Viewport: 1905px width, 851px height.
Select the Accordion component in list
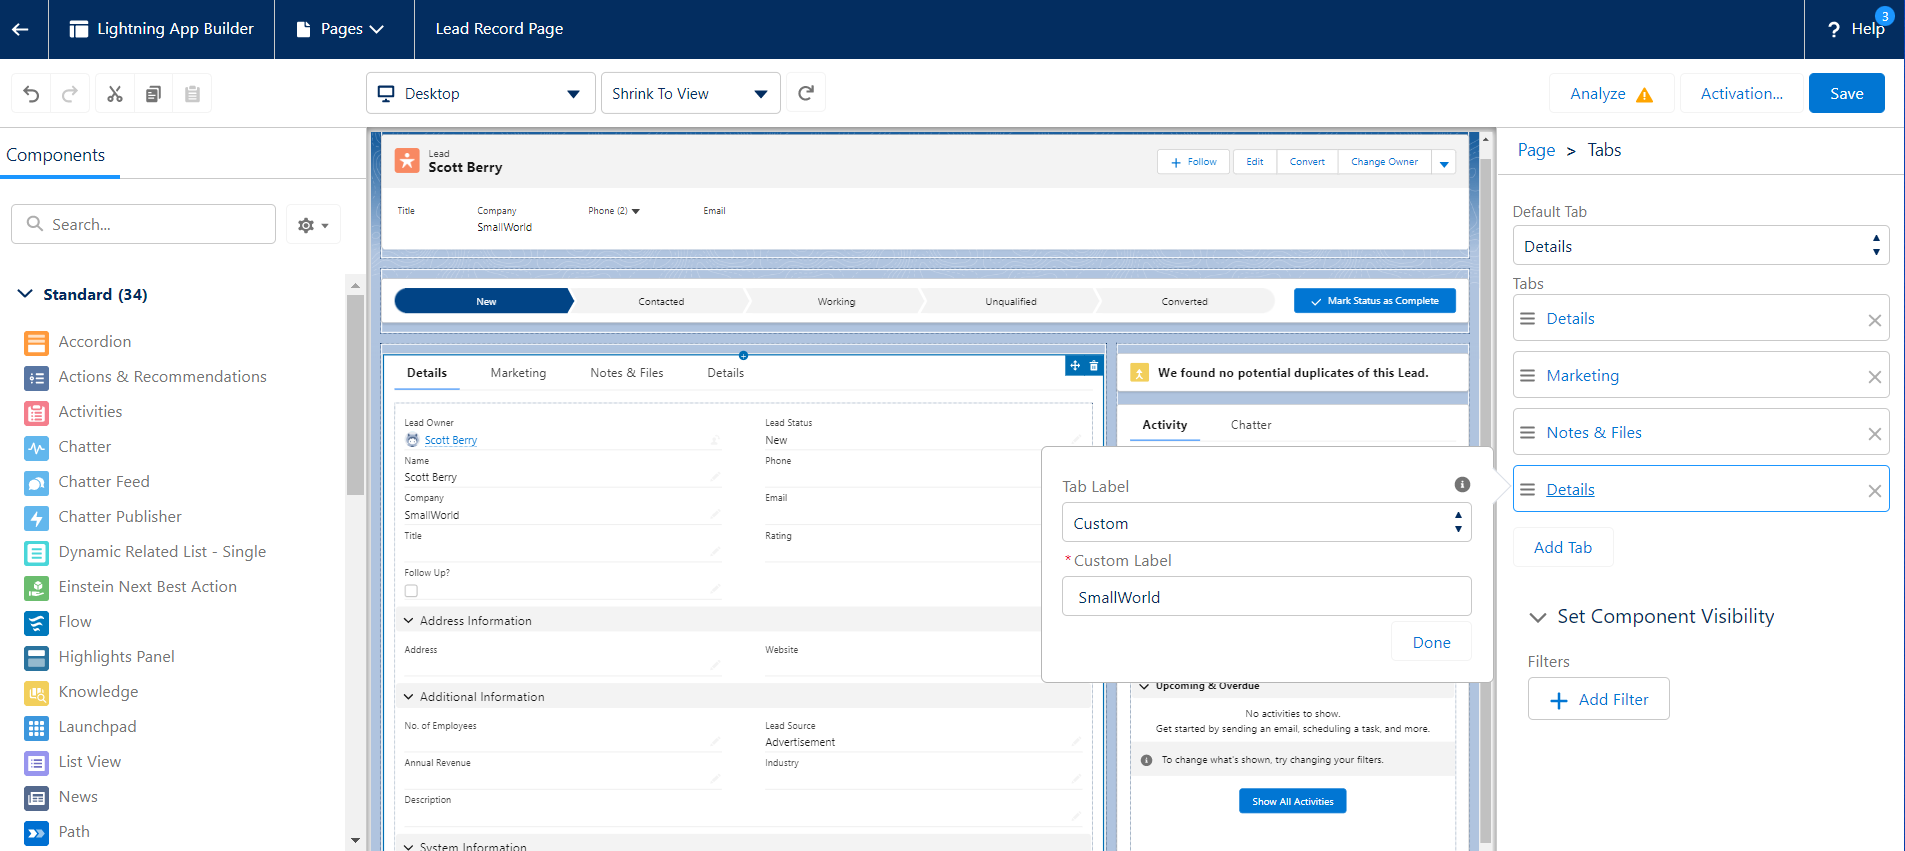click(95, 342)
